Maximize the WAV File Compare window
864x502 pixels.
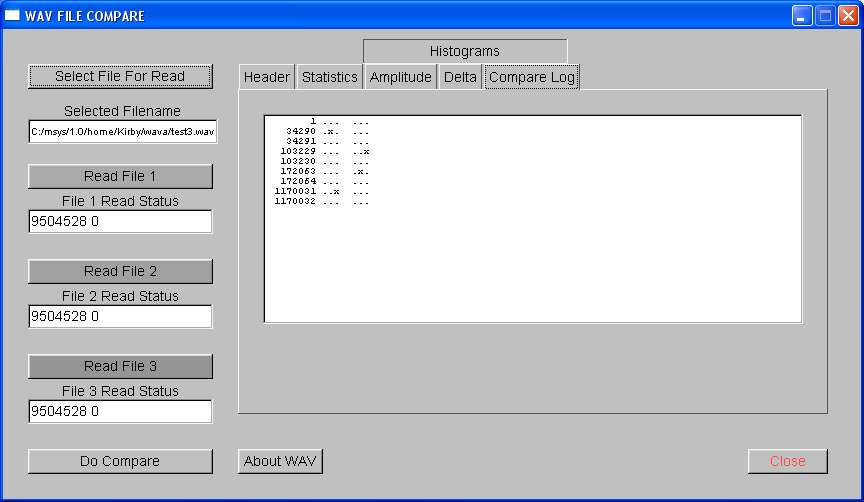(x=825, y=15)
